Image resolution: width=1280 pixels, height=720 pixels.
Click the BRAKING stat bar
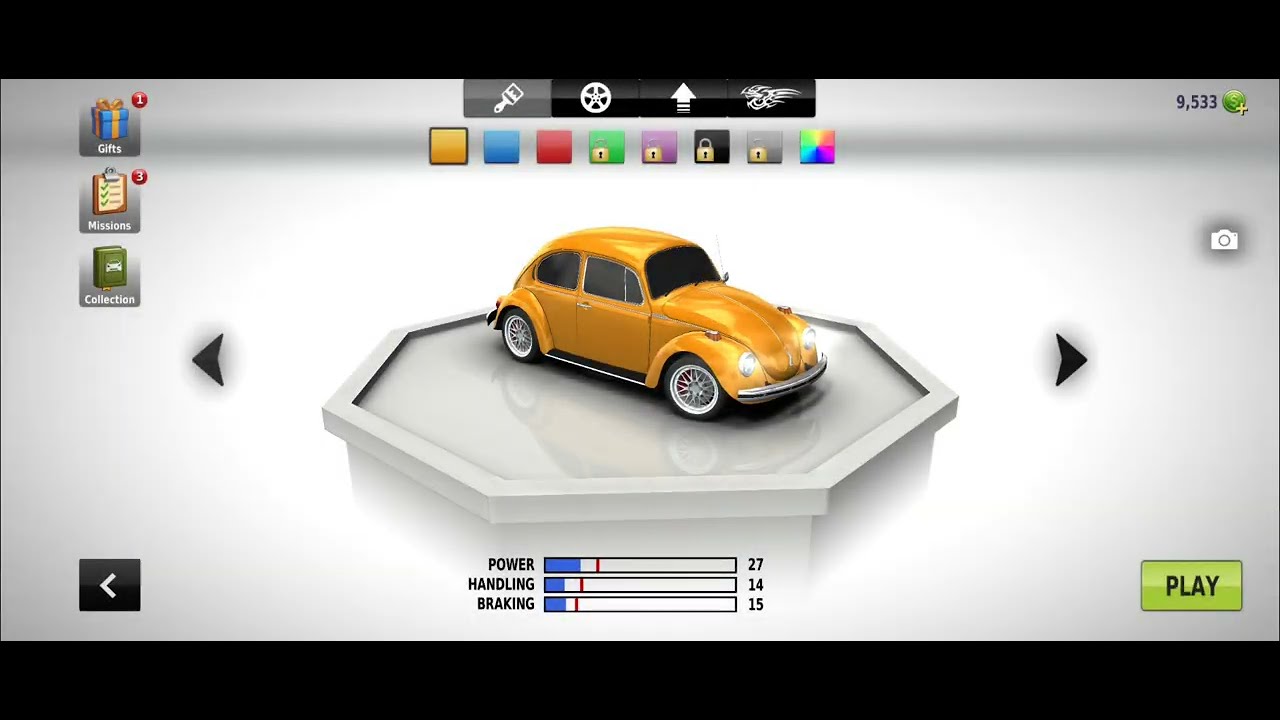coord(640,605)
